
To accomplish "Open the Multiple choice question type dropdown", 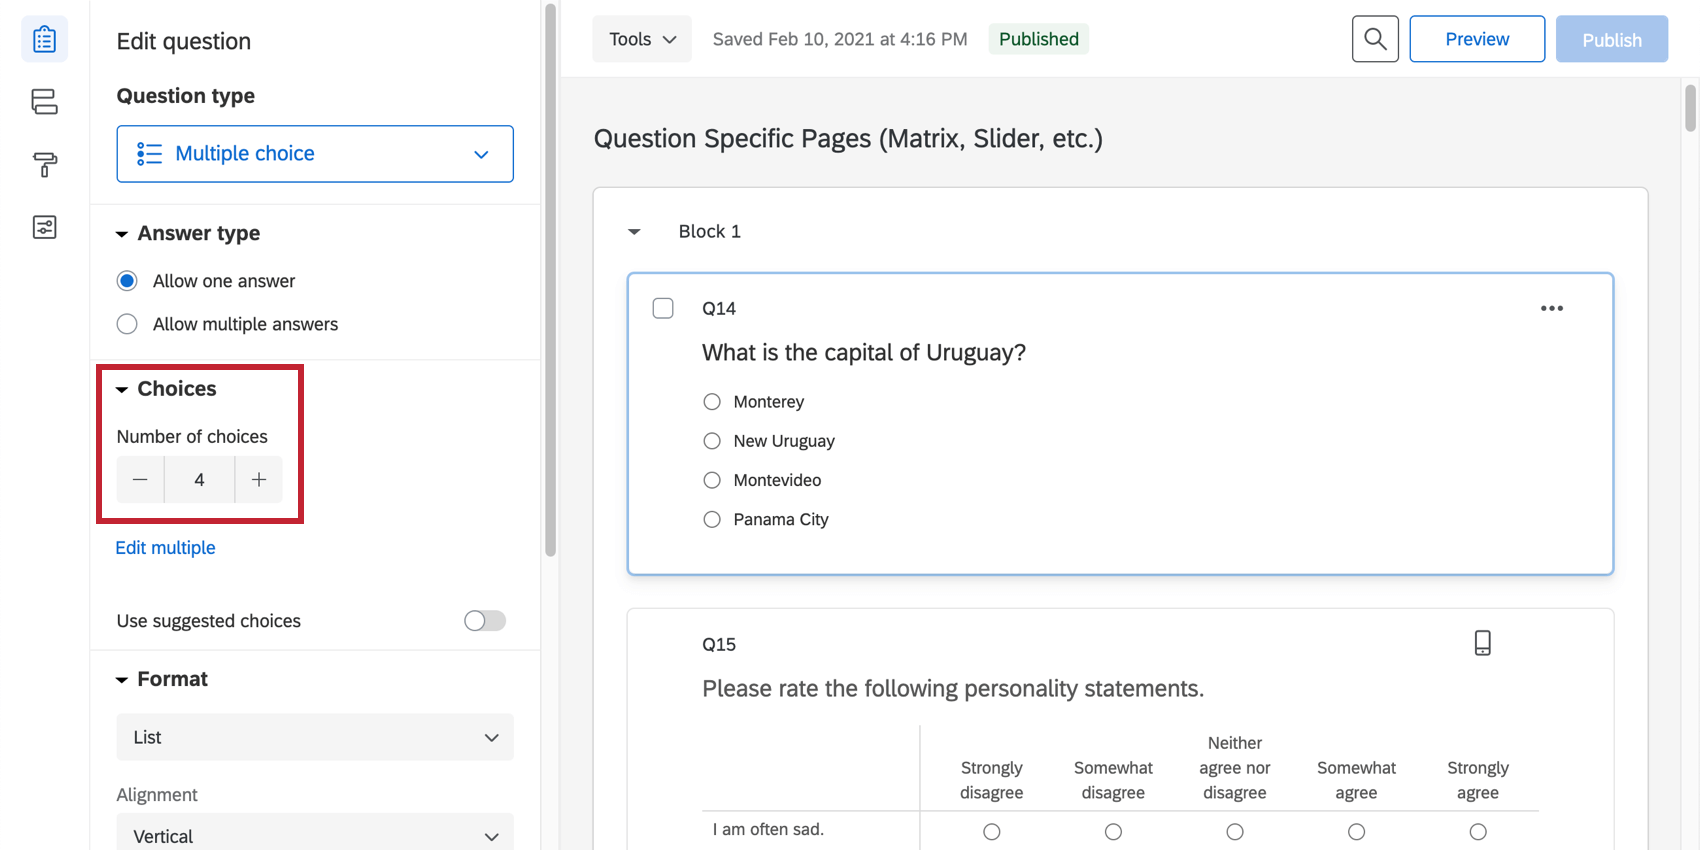I will tap(315, 154).
